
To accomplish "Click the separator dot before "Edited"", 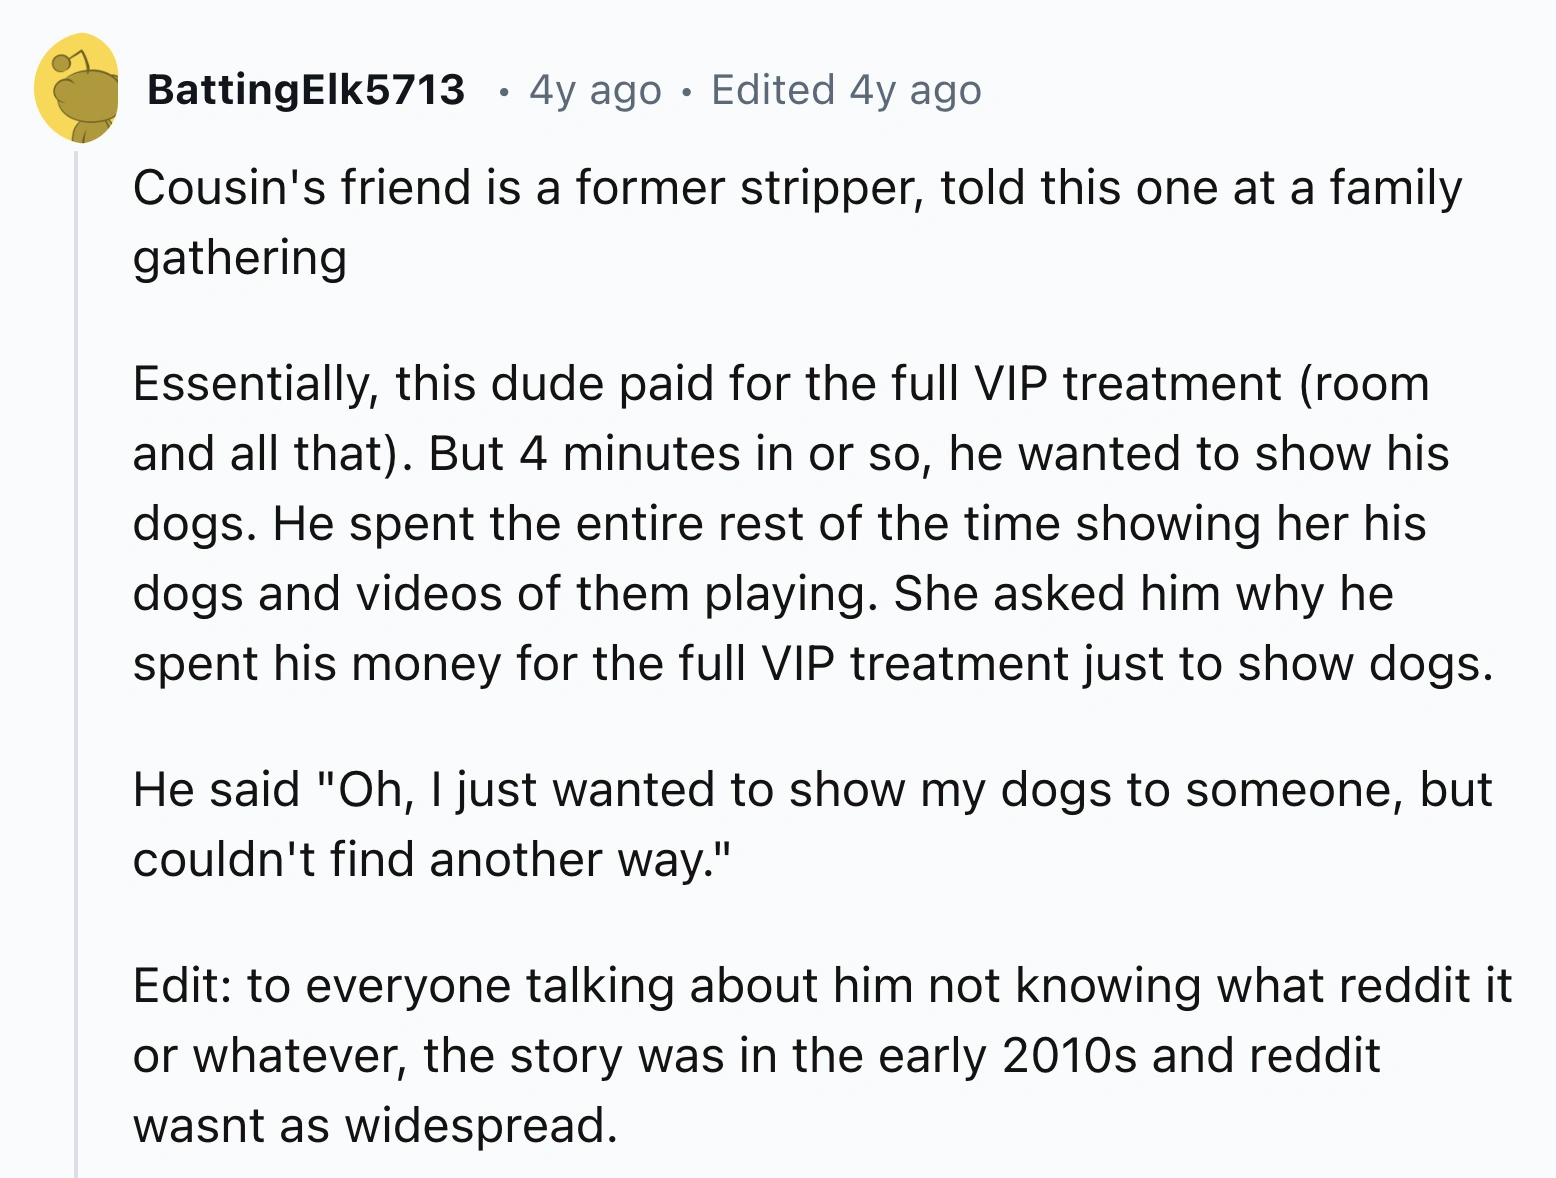I will (x=686, y=93).
